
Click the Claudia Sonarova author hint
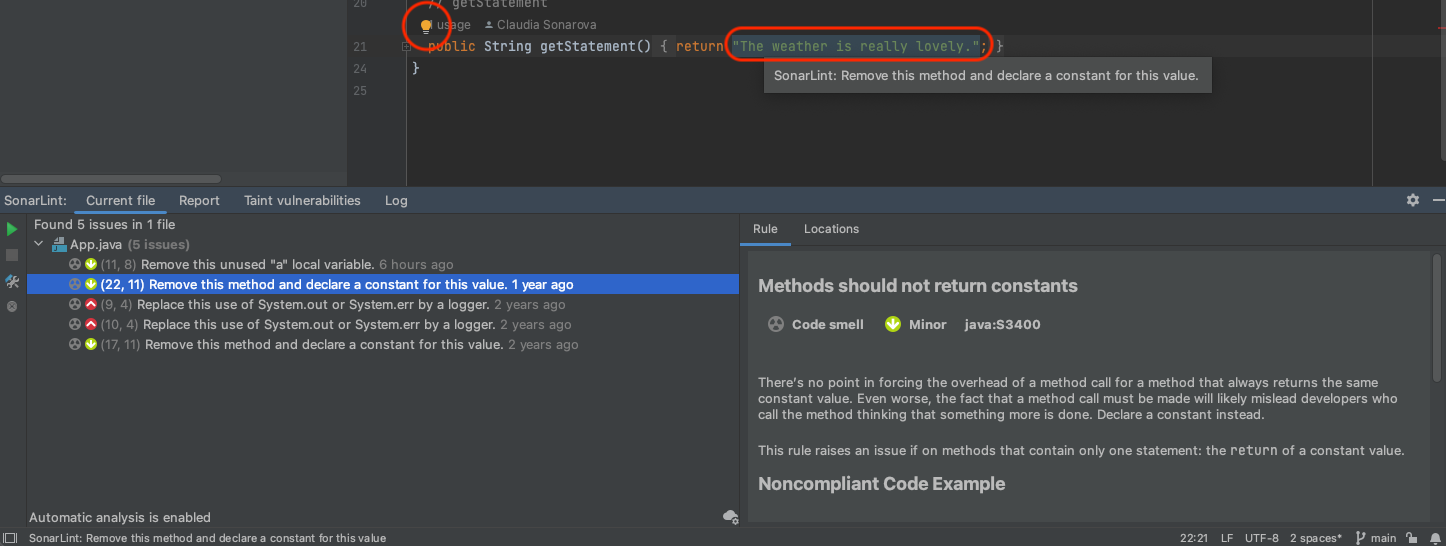[541, 25]
